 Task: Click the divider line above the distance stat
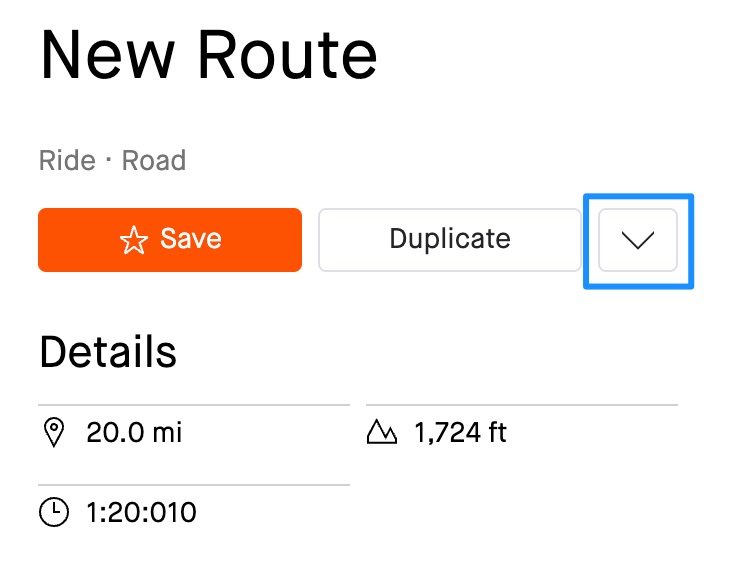(194, 405)
